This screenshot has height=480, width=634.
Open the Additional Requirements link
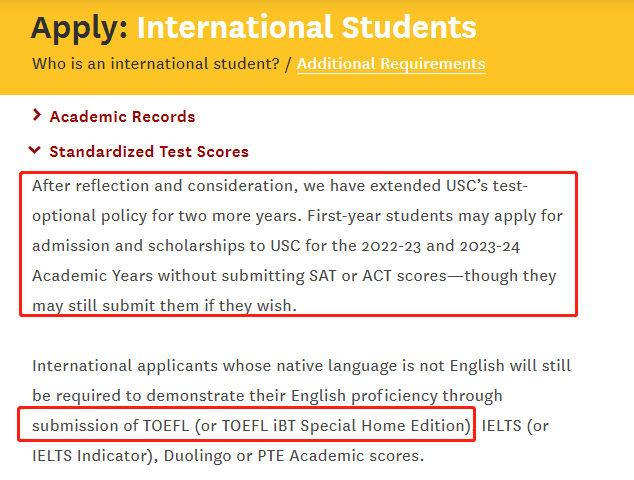[x=391, y=64]
